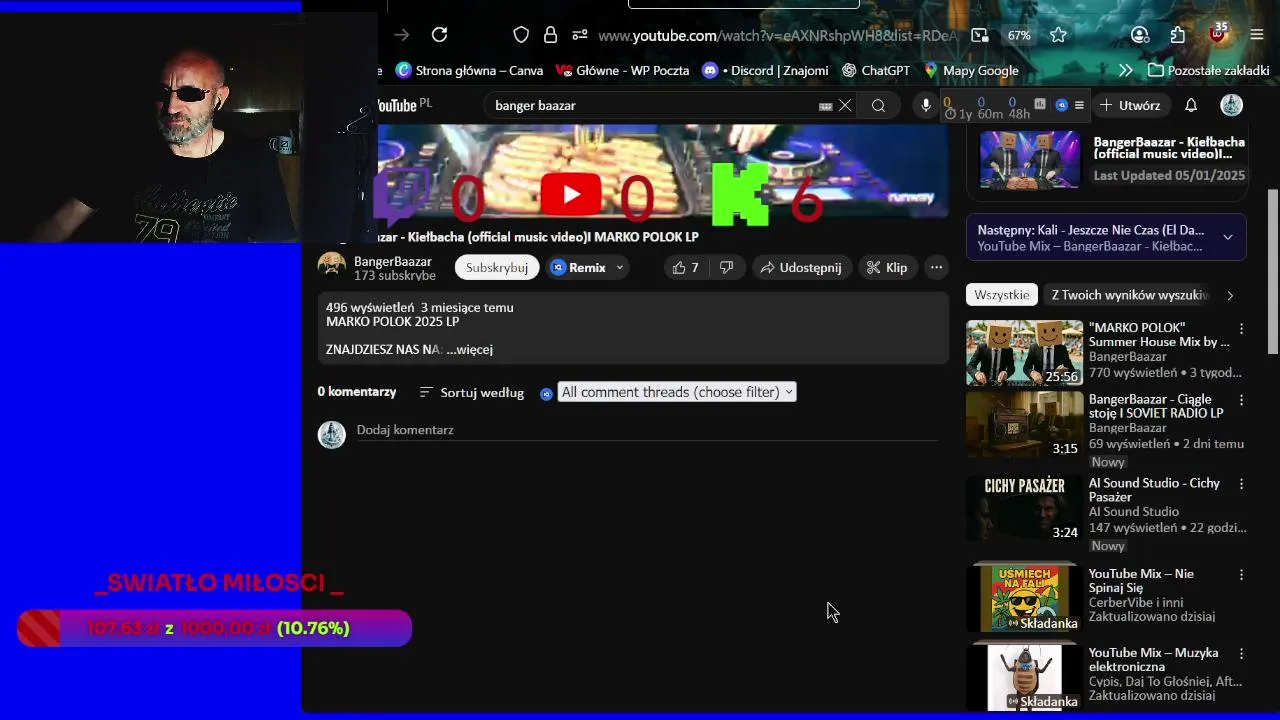The image size is (1280, 720).
Task: Click the YouTube address bar URL
Action: (776, 36)
